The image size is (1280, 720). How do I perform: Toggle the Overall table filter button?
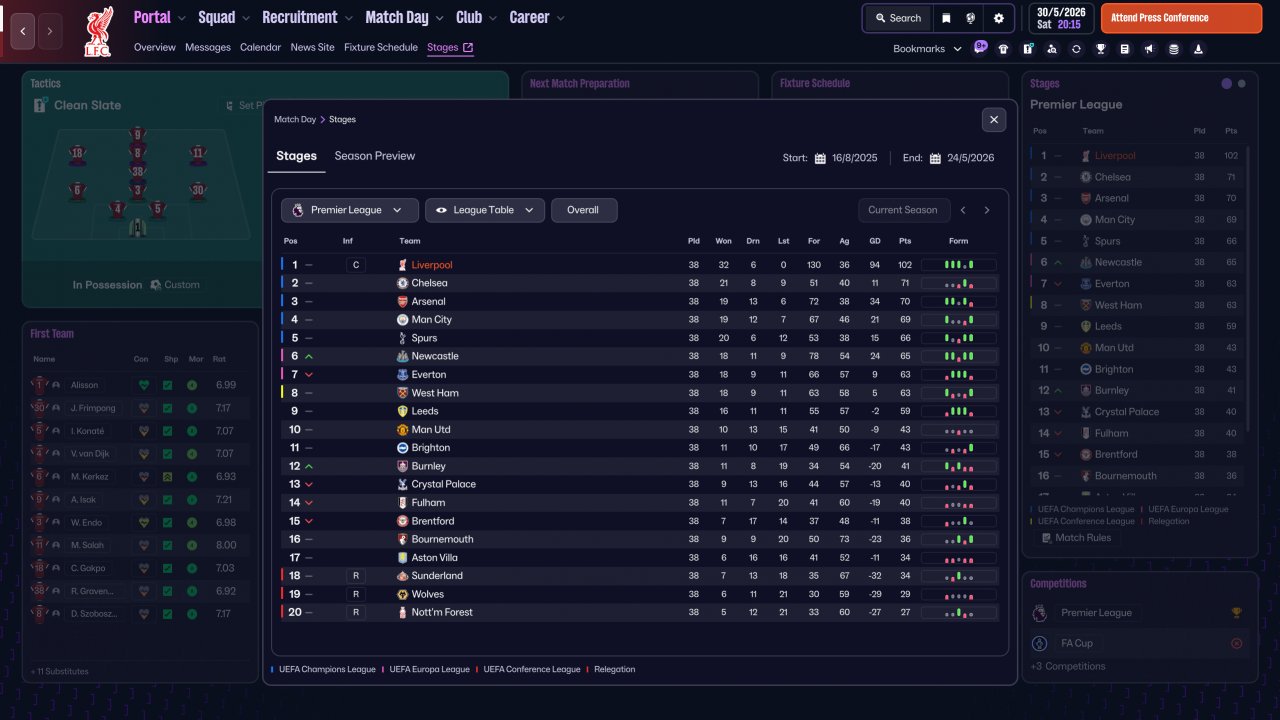(x=584, y=210)
